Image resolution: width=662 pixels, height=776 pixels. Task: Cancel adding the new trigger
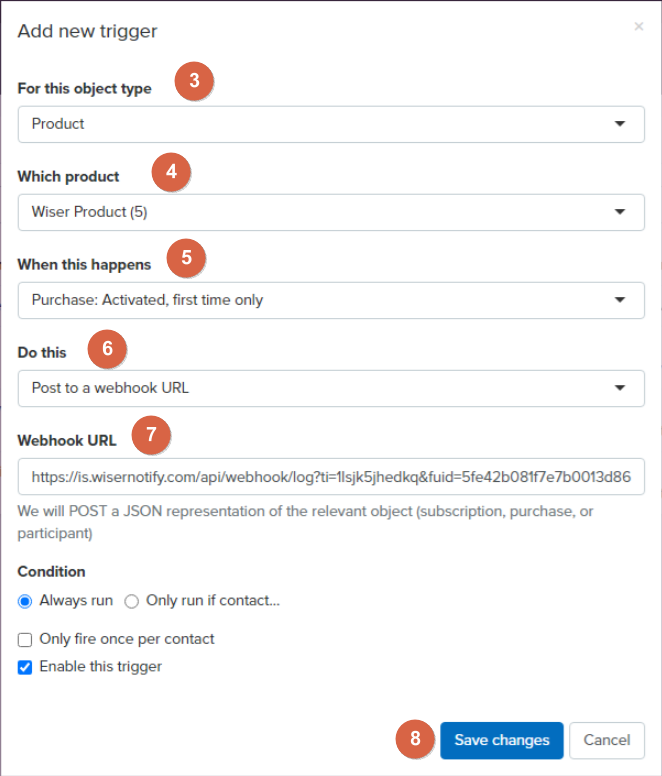point(607,740)
